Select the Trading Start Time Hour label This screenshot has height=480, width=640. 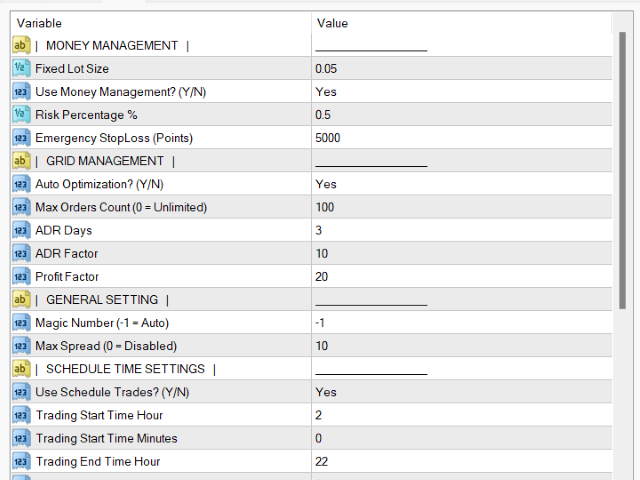point(99,415)
